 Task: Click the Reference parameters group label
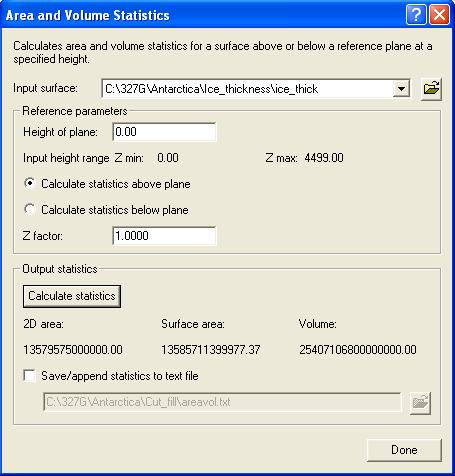pos(75,111)
